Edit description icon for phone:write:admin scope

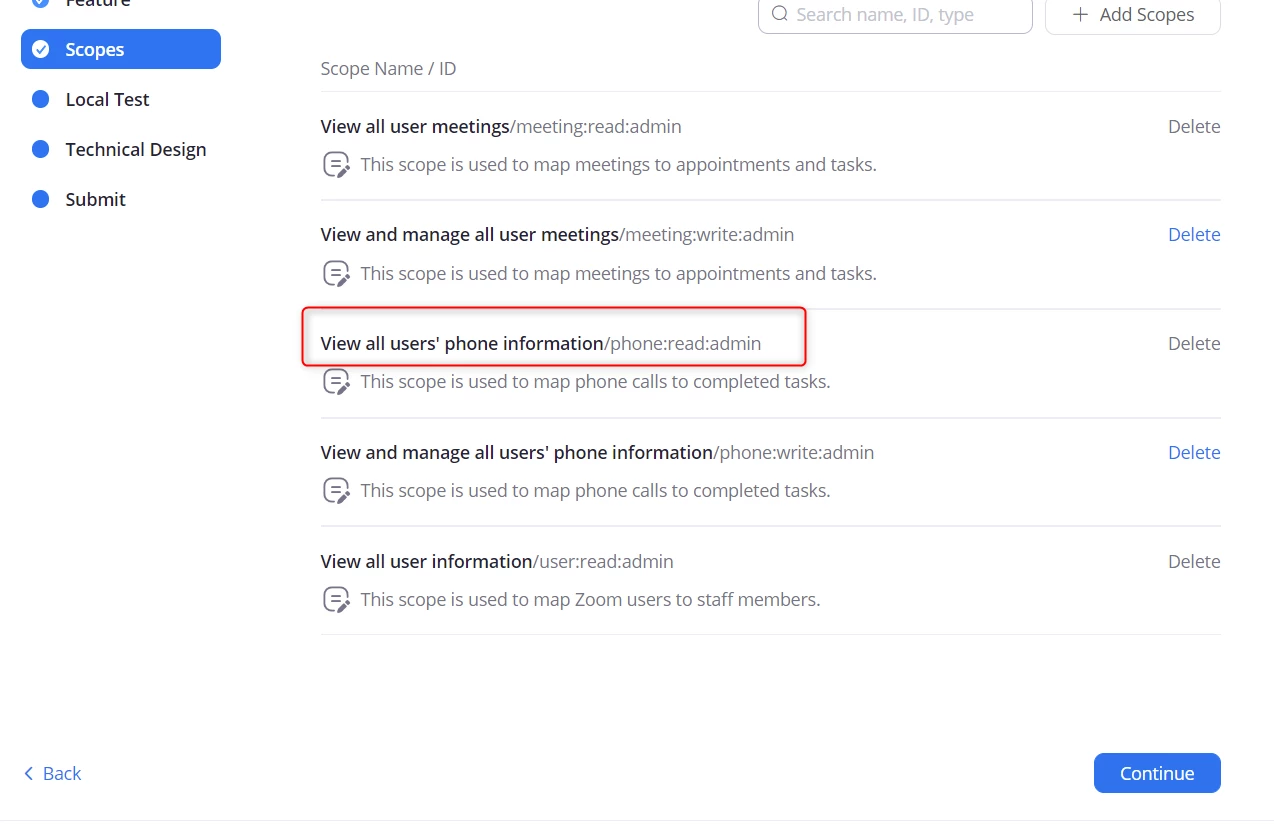(x=337, y=491)
